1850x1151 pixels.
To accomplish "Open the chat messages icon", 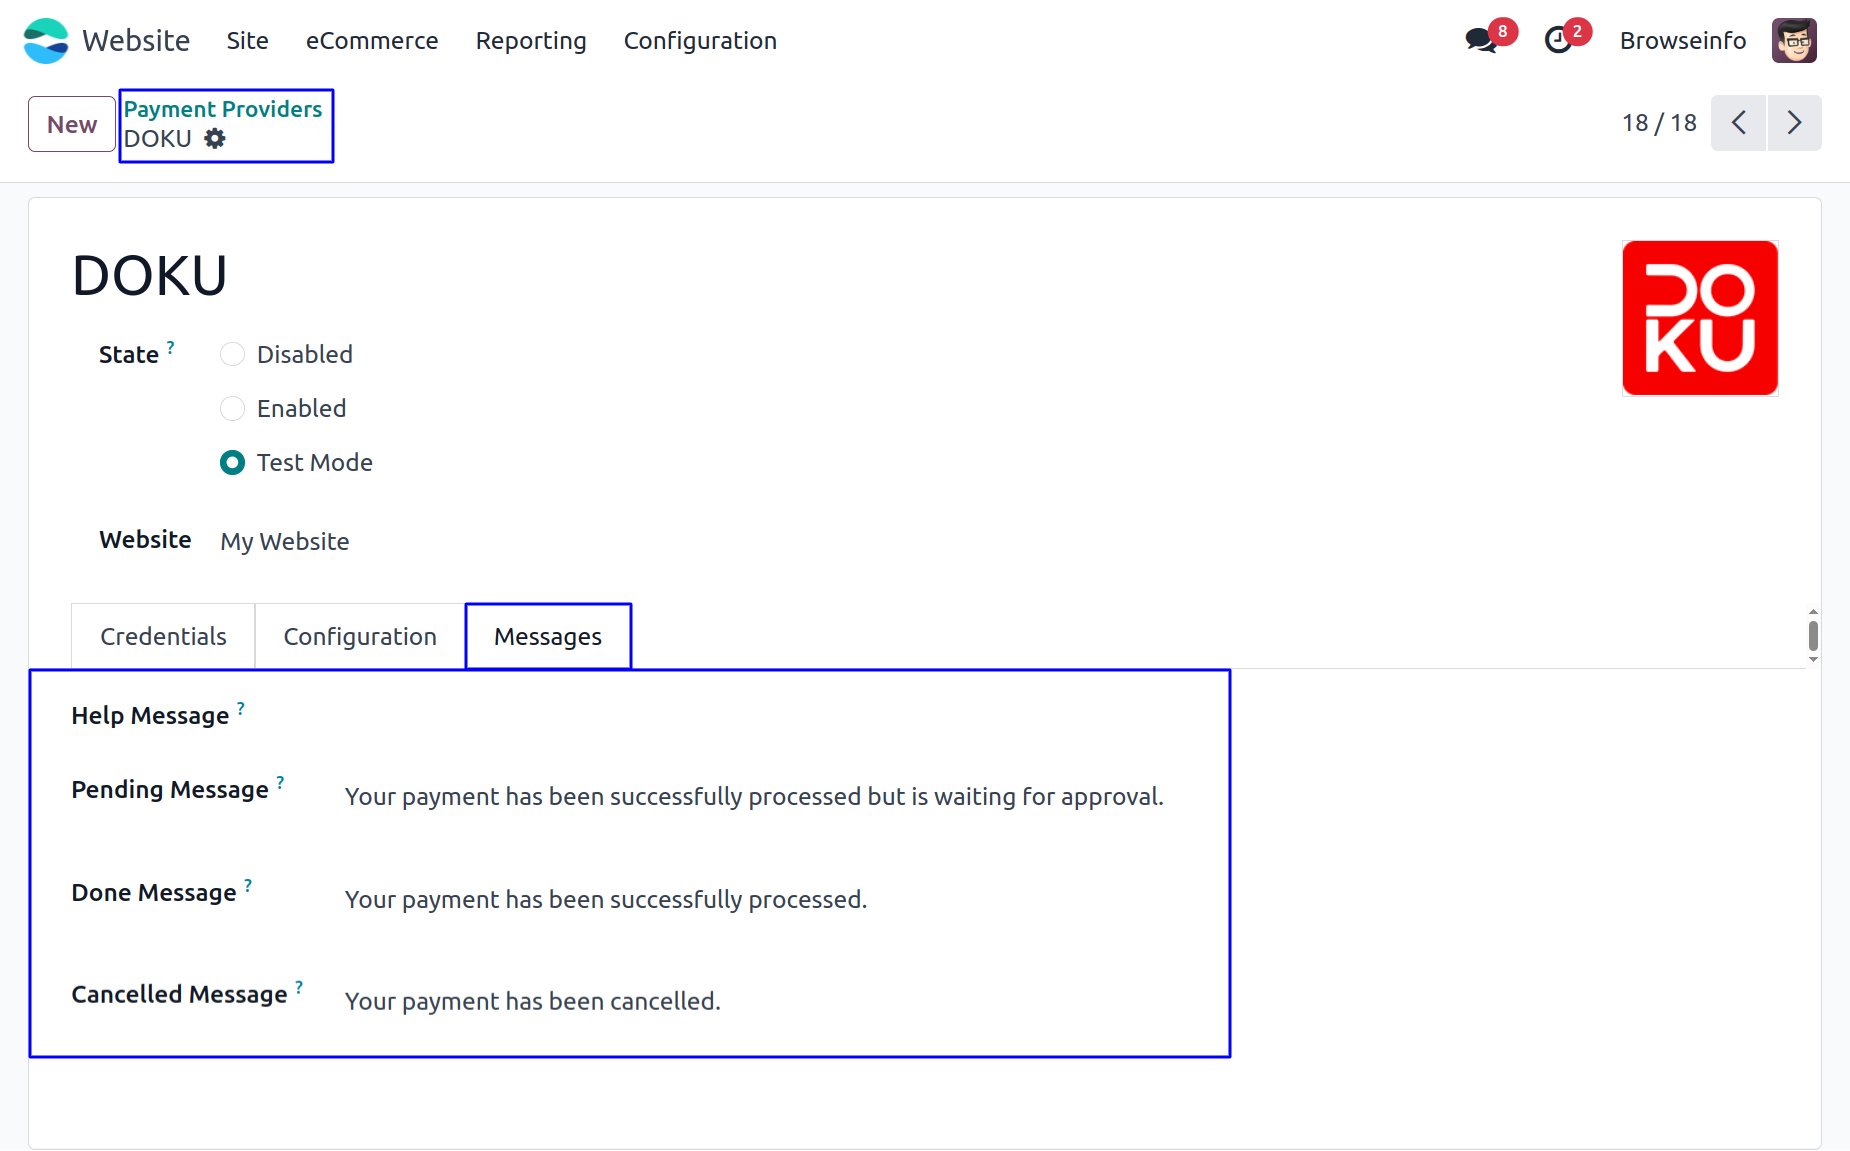I will [x=1480, y=40].
